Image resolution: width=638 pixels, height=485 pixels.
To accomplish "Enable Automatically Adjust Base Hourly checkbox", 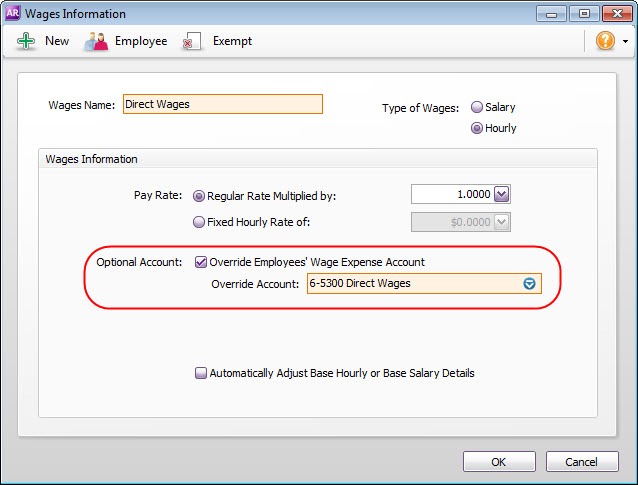I will pos(201,373).
